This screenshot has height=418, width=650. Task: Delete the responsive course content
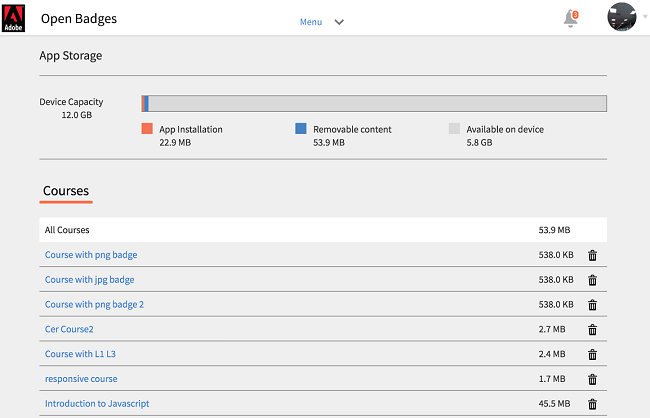click(592, 380)
